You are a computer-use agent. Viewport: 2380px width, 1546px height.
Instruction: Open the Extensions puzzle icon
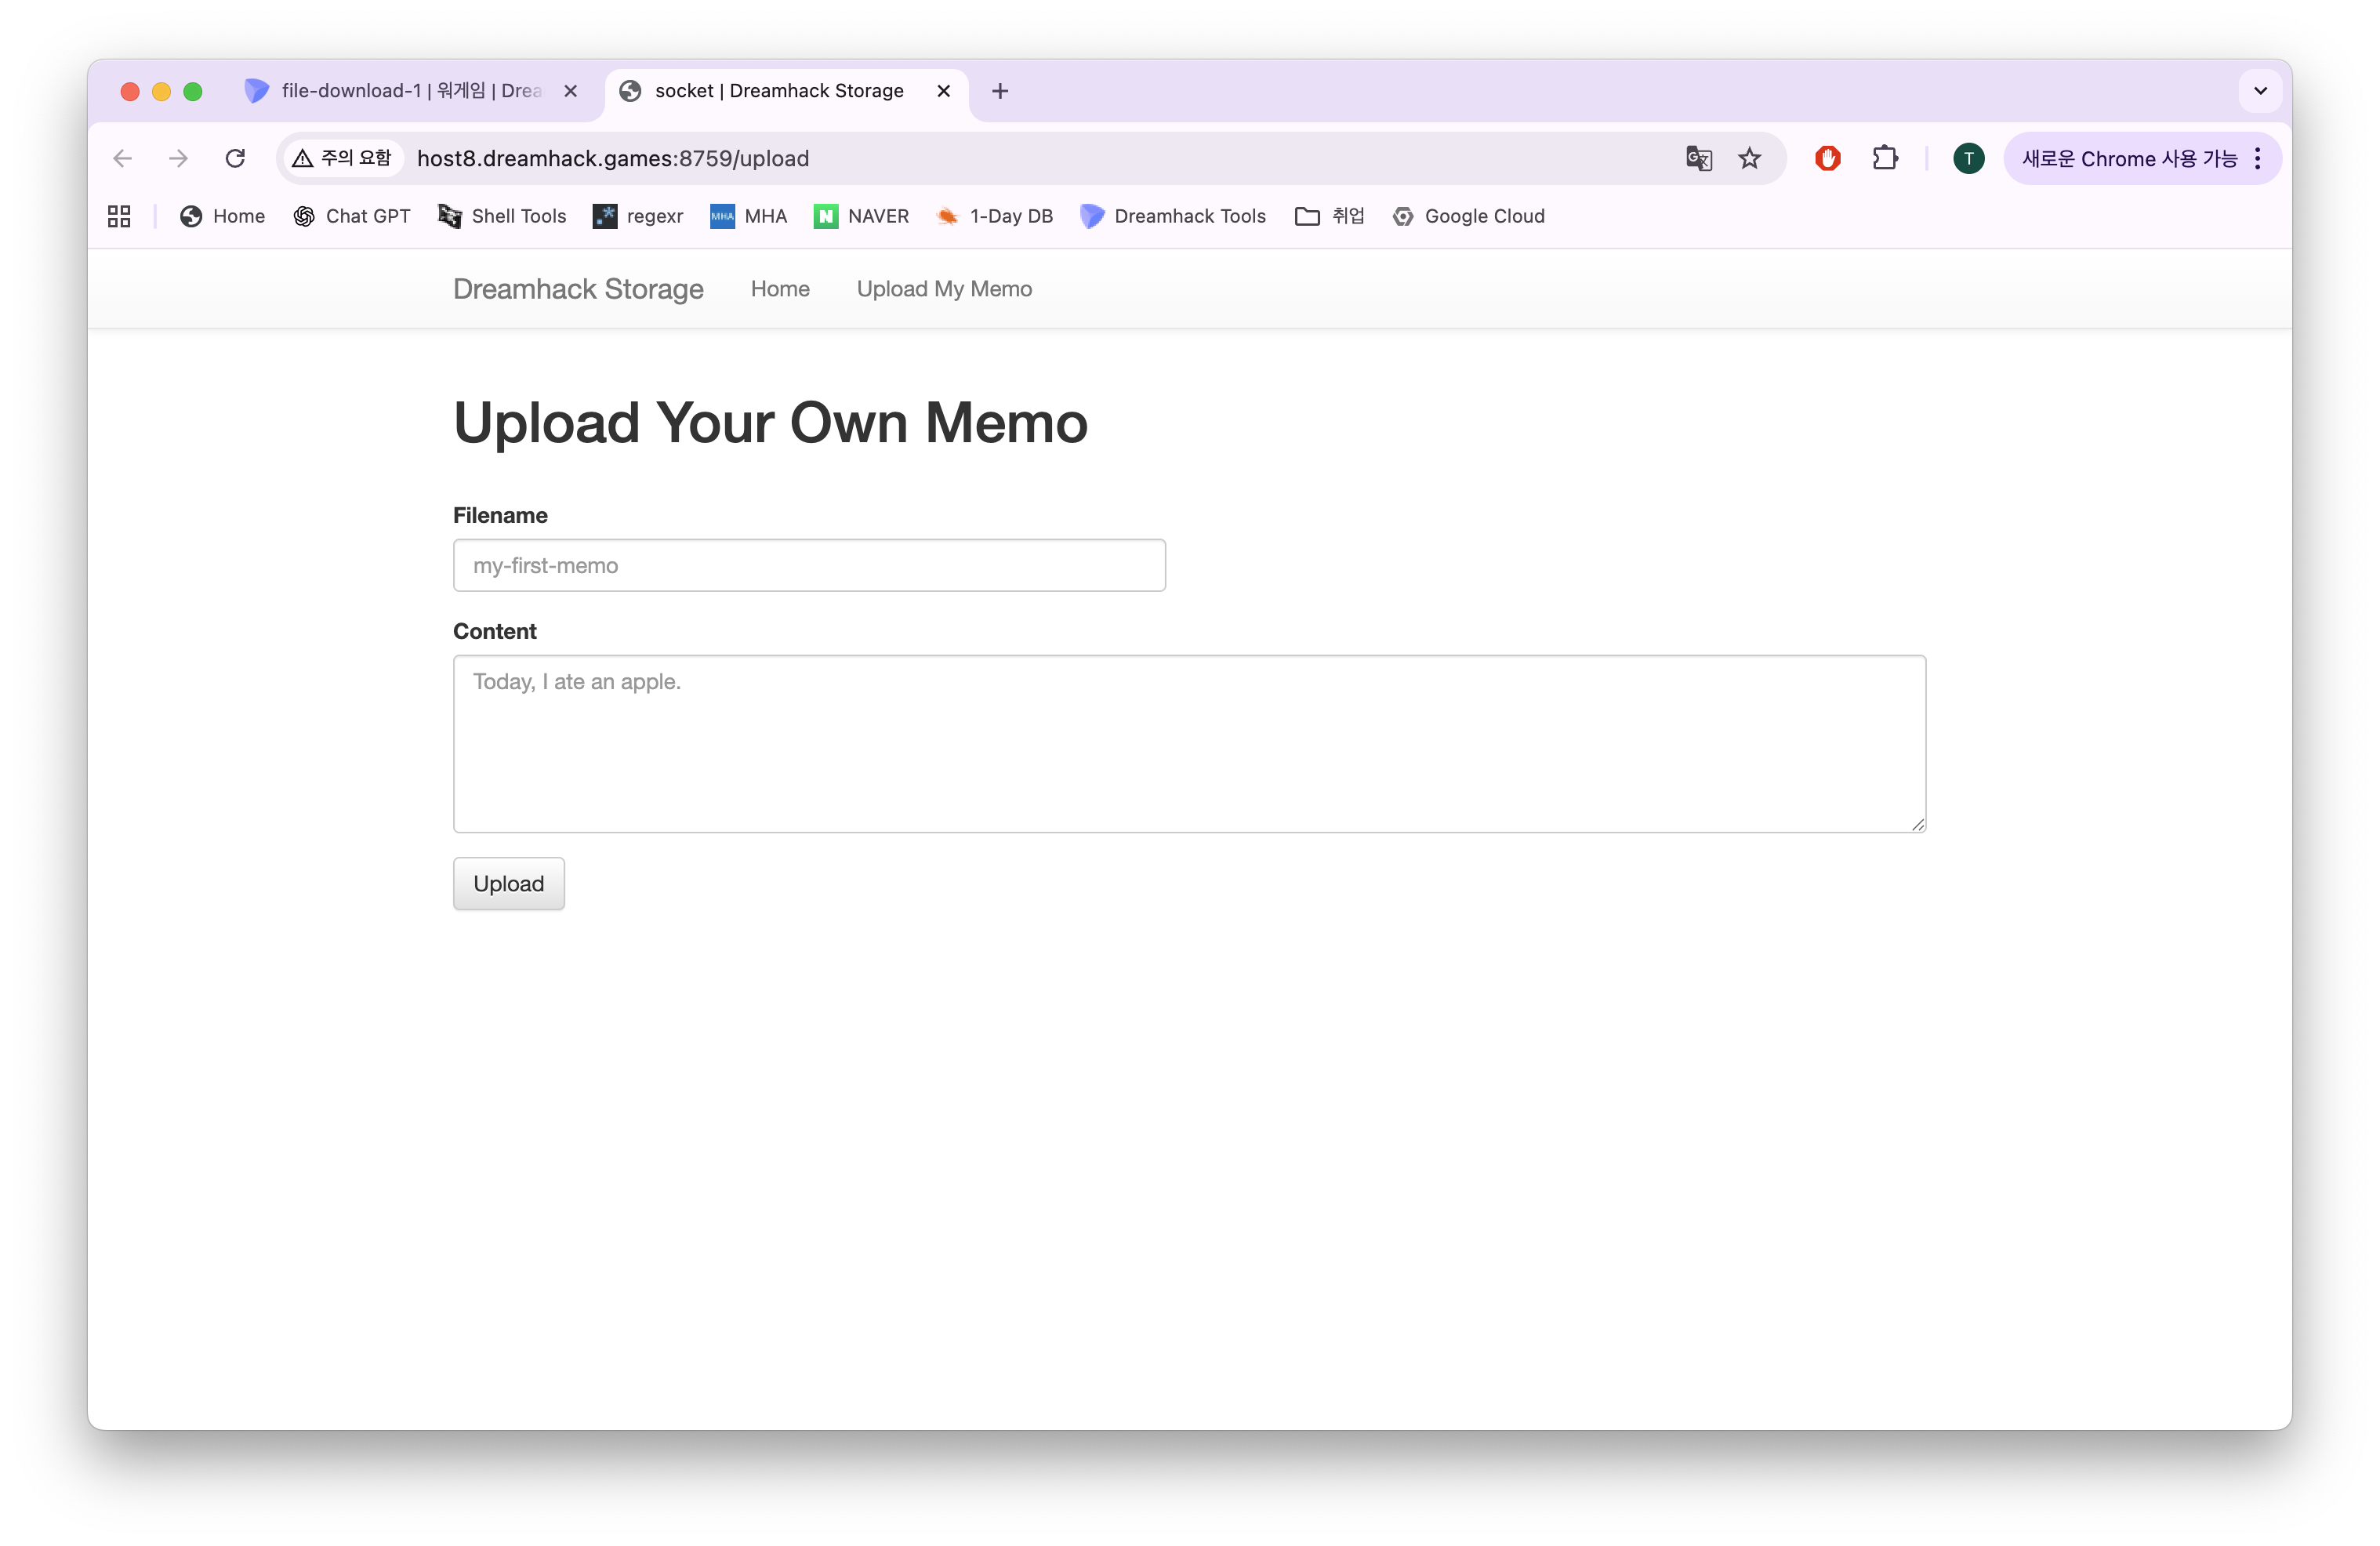point(1884,158)
